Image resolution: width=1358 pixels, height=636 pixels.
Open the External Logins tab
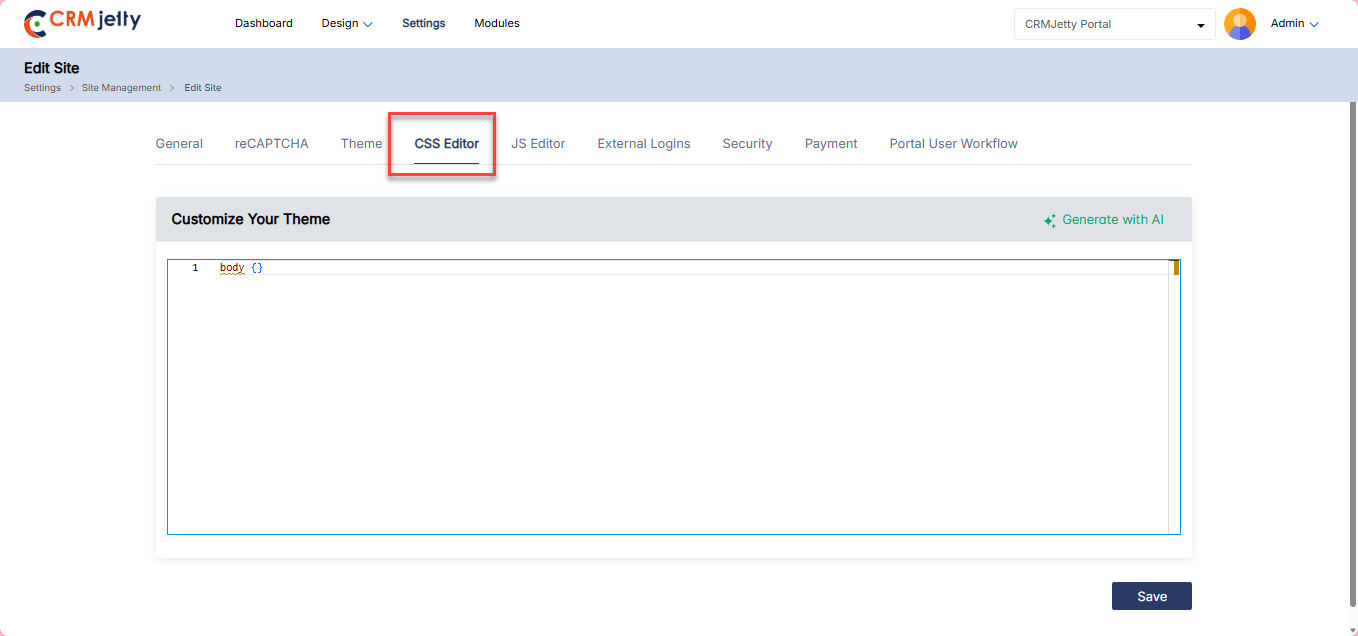[644, 144]
